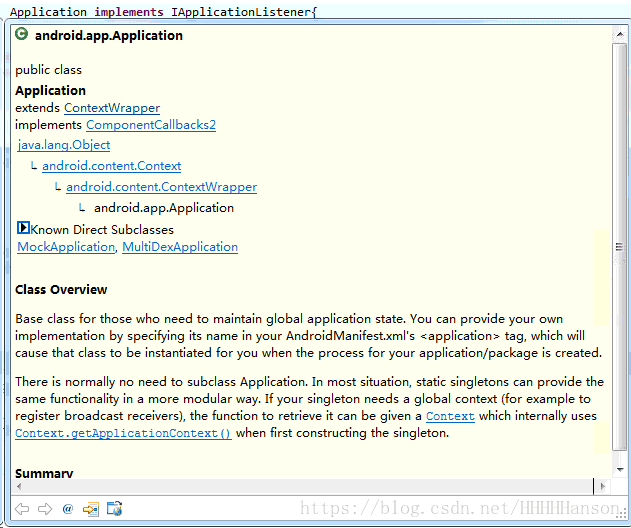
Task: Click the Forward arrow in Javadoc toolbar
Action: pyautogui.click(x=45, y=509)
